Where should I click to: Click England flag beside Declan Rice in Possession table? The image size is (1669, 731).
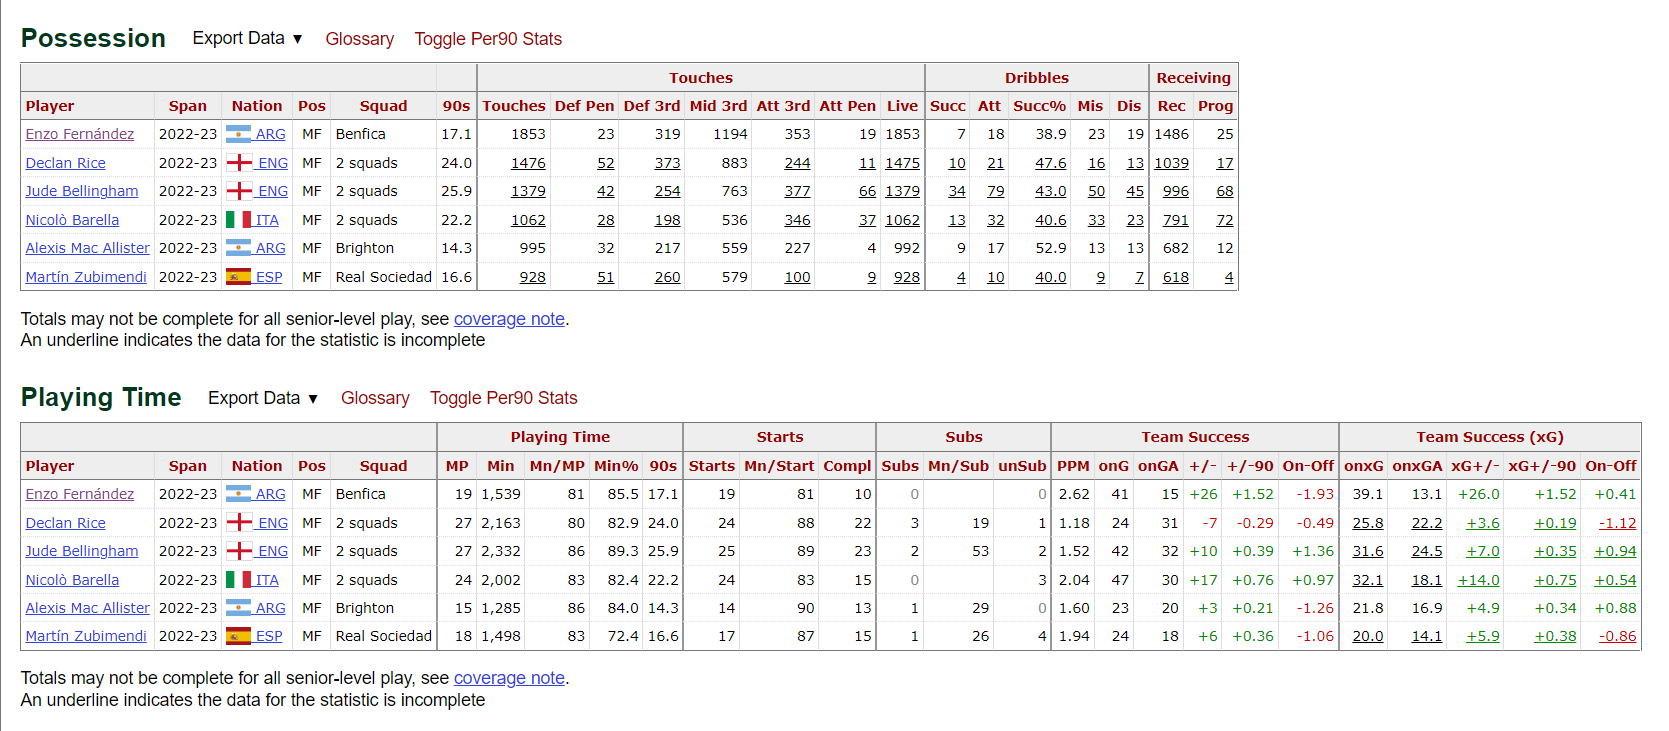(x=239, y=163)
